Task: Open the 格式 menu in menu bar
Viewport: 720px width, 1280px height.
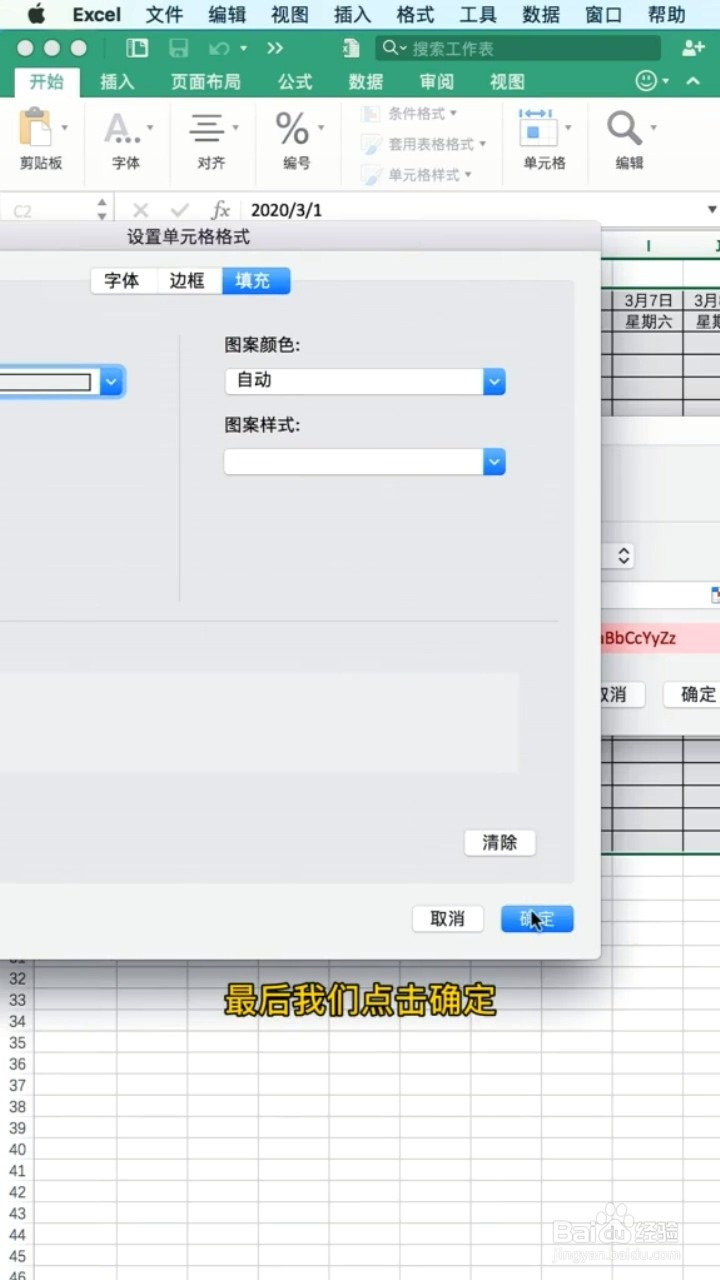Action: click(415, 15)
